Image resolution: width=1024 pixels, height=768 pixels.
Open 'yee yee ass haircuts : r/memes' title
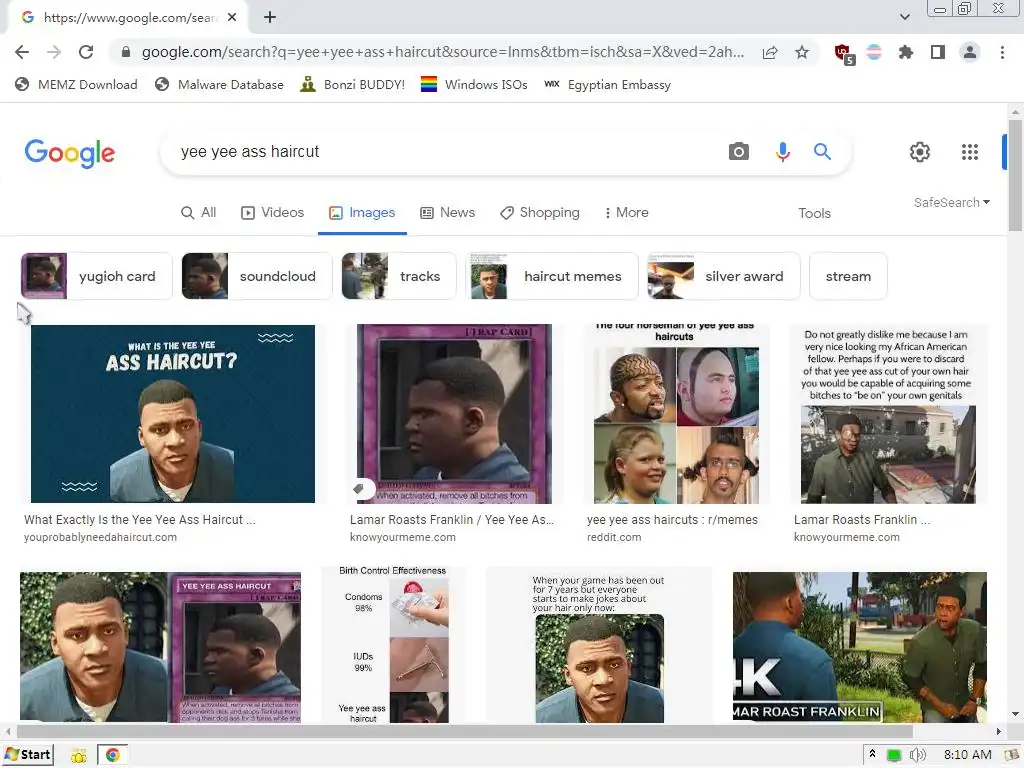pos(672,520)
